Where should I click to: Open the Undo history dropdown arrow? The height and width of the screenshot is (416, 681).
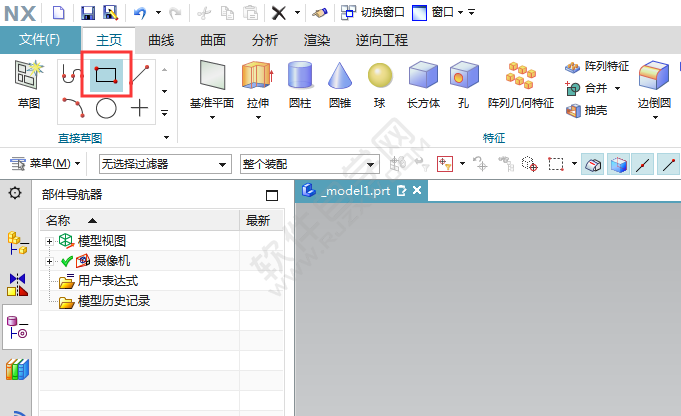pyautogui.click(x=159, y=13)
